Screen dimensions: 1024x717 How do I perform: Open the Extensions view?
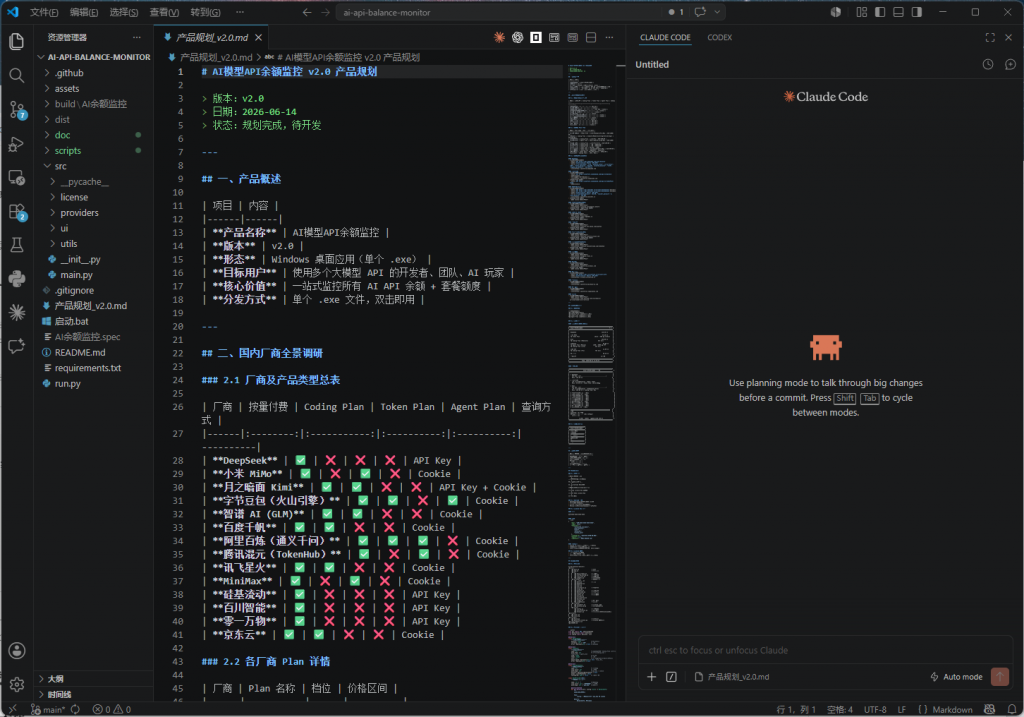tap(17, 212)
